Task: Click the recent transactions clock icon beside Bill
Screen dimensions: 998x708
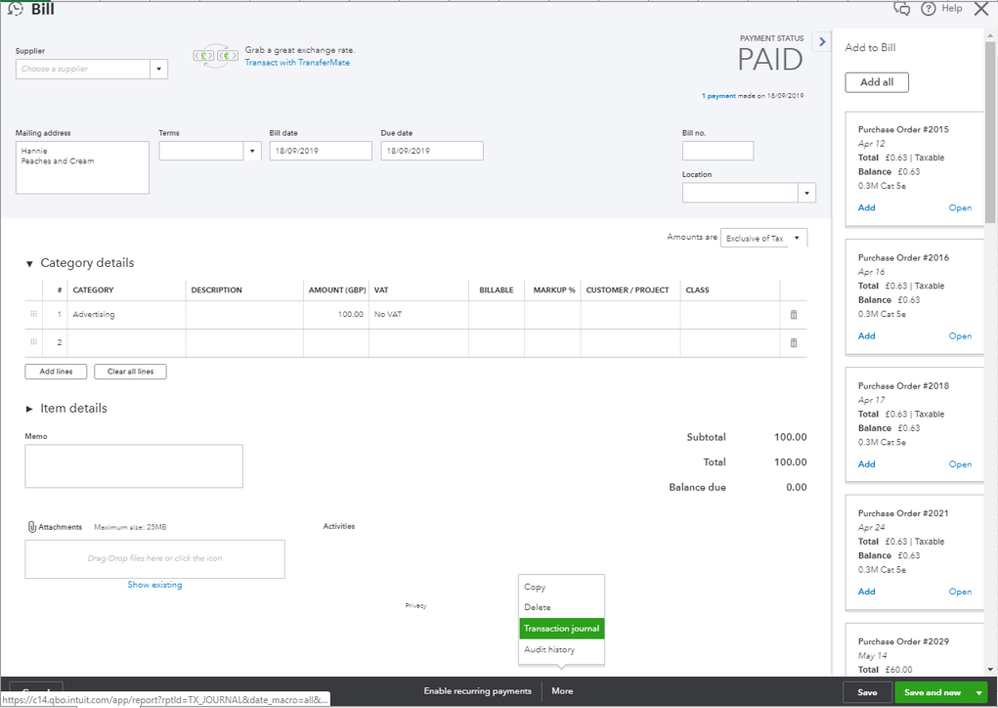Action: pos(15,9)
